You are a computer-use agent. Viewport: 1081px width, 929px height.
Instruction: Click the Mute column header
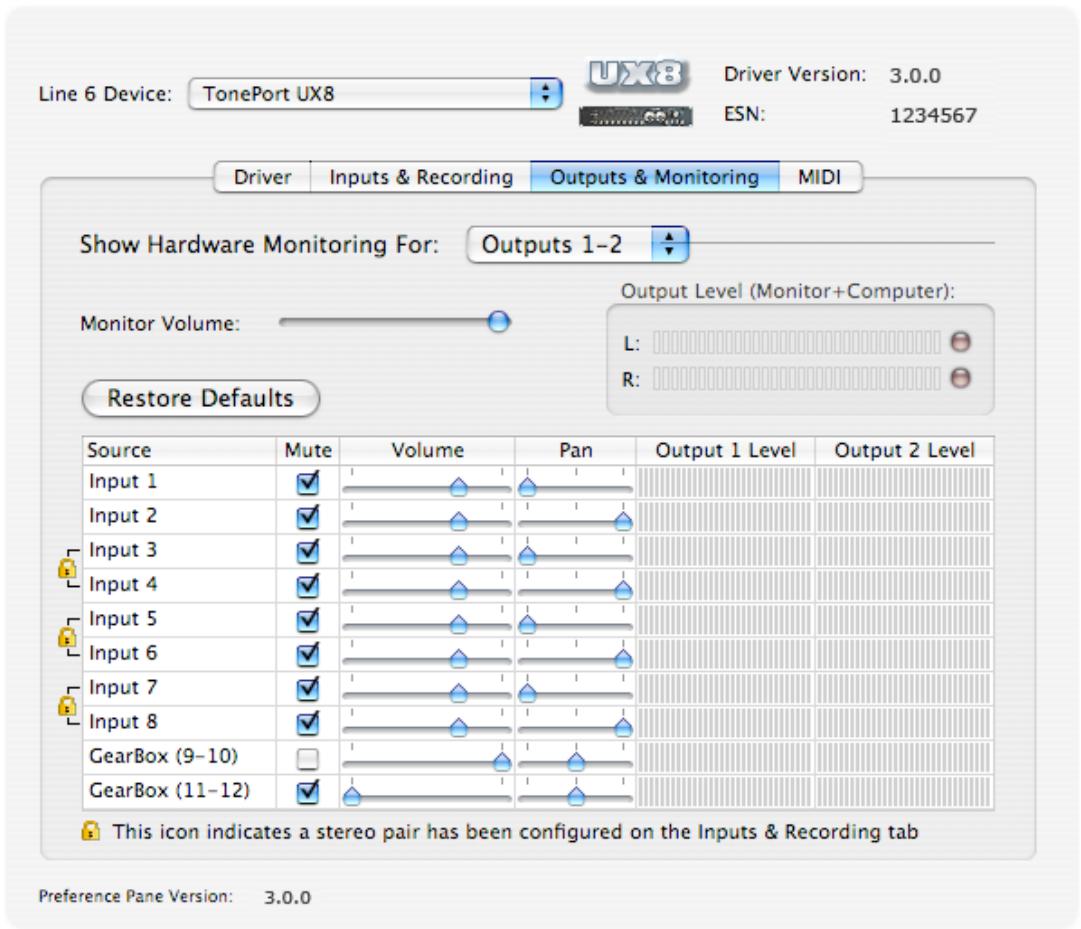pos(308,450)
